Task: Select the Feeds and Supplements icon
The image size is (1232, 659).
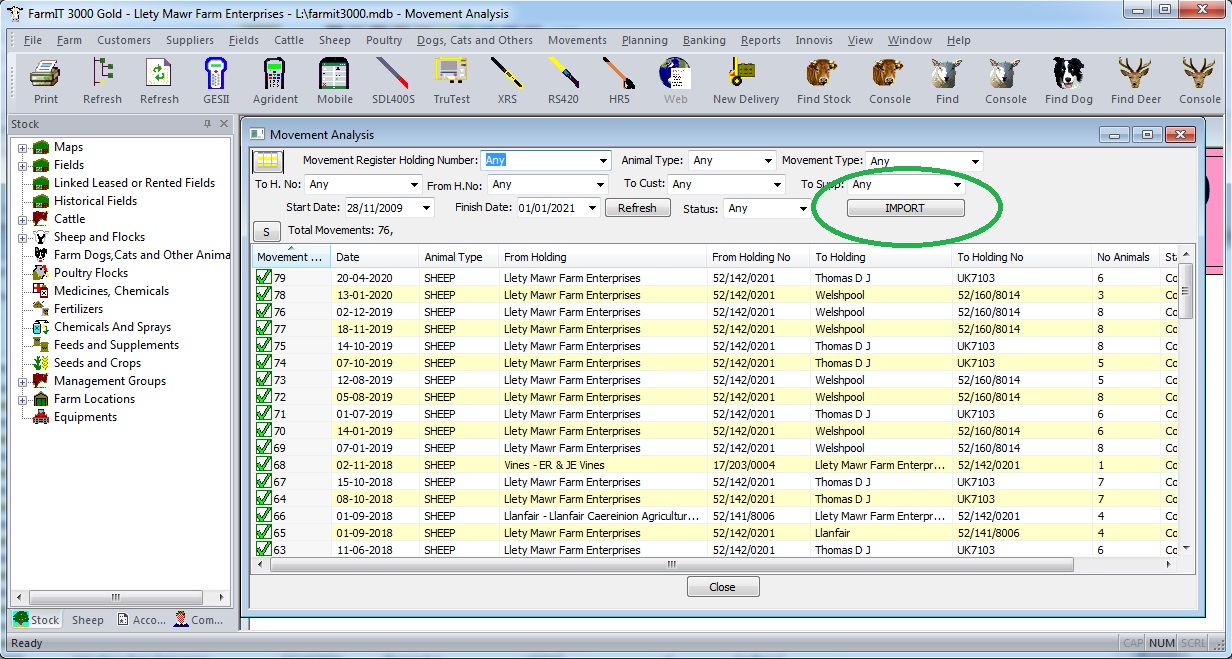Action: coord(41,345)
